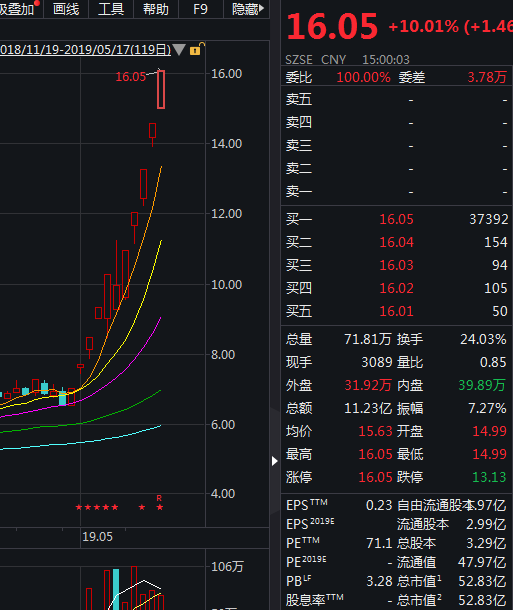Click the 19.05 date axis label
This screenshot has height=610, width=513.
97,537
